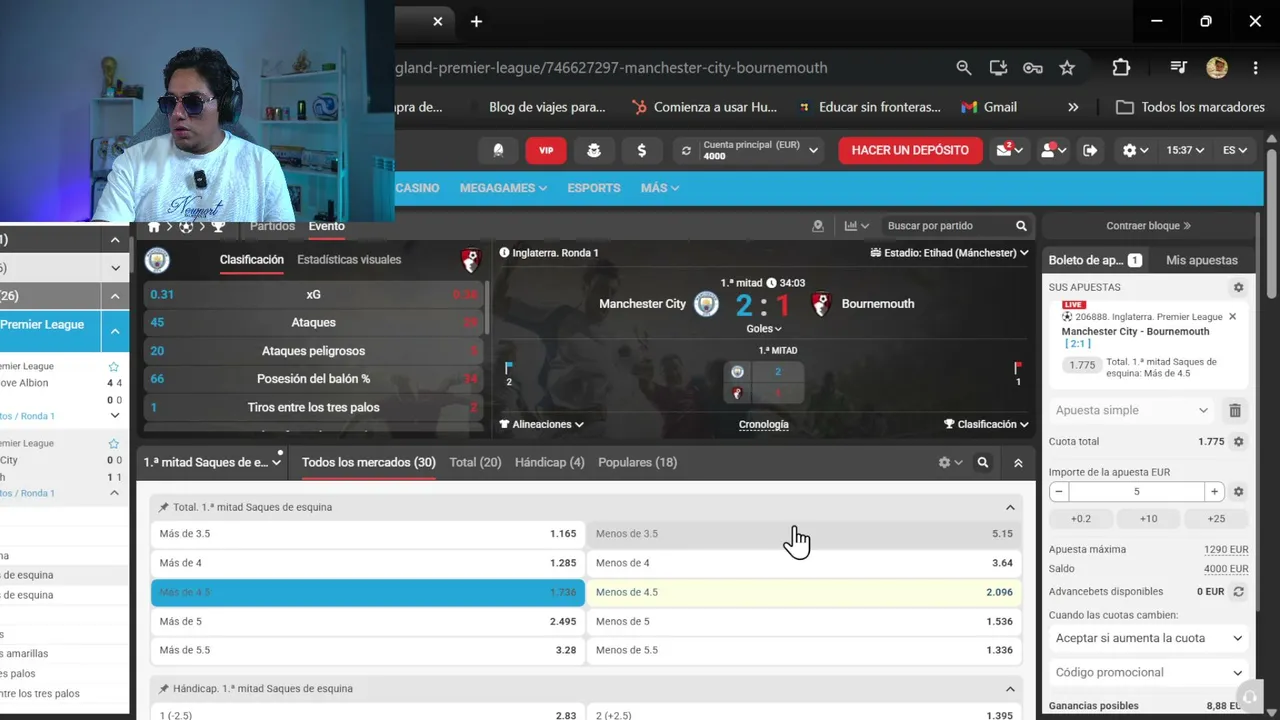1280x720 pixels.
Task: Click the rocket promotions icon
Action: point(498,150)
